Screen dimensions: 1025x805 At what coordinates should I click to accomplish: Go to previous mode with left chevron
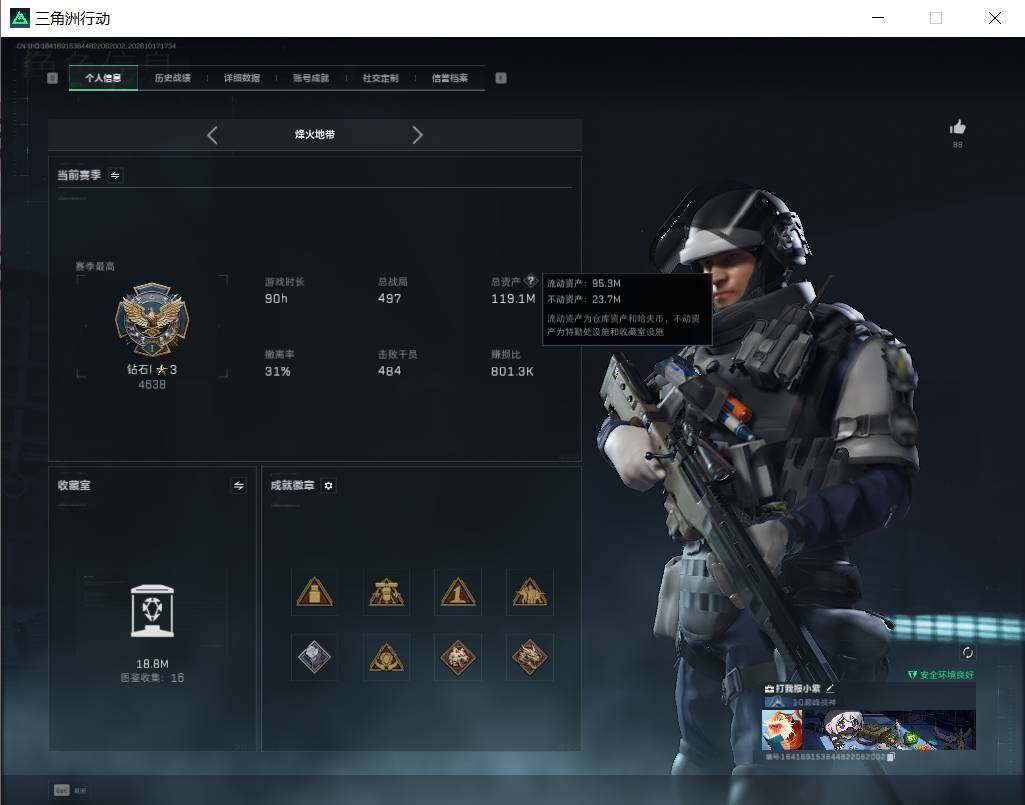(212, 135)
